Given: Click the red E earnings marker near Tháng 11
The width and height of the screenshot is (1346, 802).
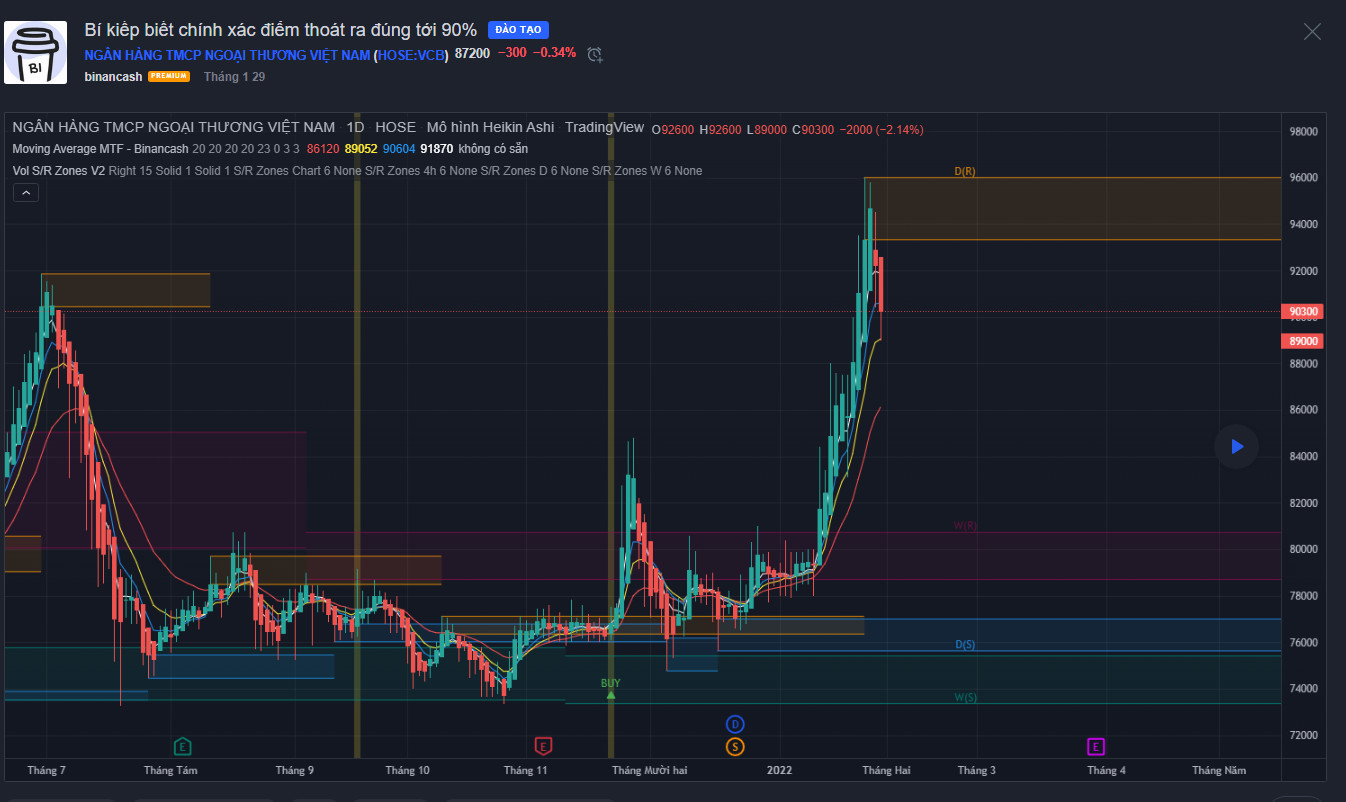Looking at the screenshot, I should click(x=543, y=746).
